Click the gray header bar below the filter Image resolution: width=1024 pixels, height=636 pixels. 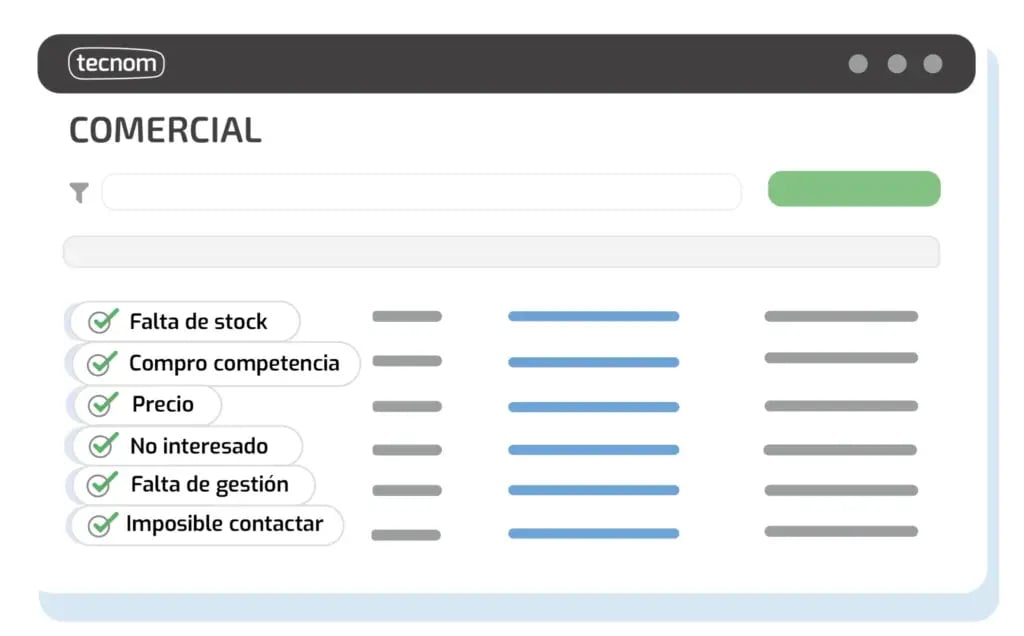[x=501, y=252]
